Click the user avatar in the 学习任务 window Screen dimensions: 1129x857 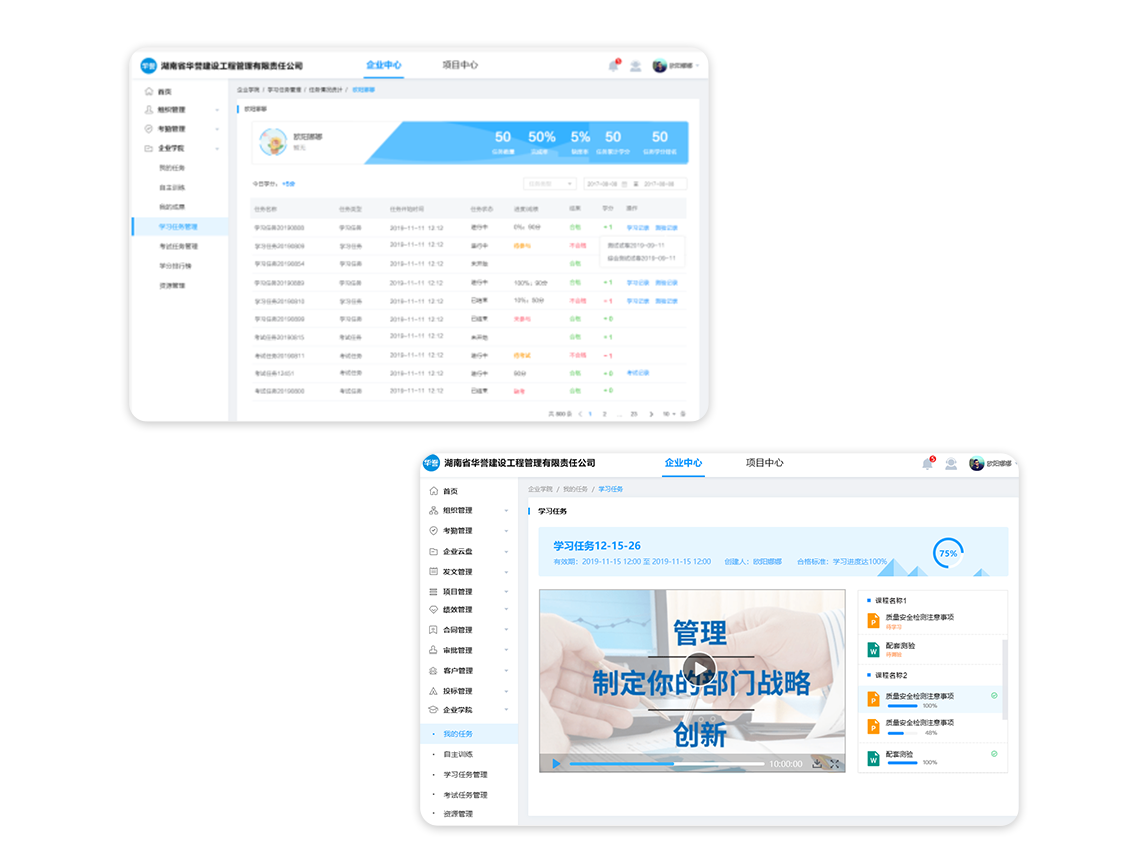(976, 464)
